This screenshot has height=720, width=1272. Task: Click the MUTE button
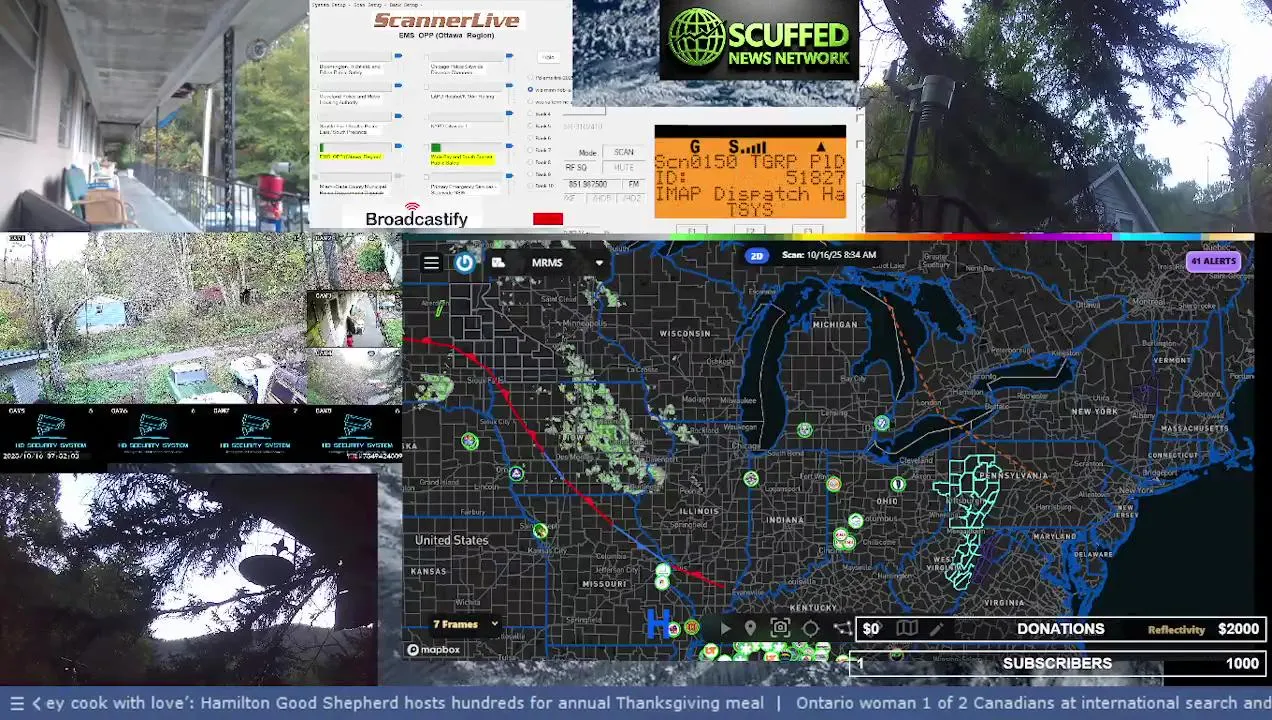pos(624,168)
